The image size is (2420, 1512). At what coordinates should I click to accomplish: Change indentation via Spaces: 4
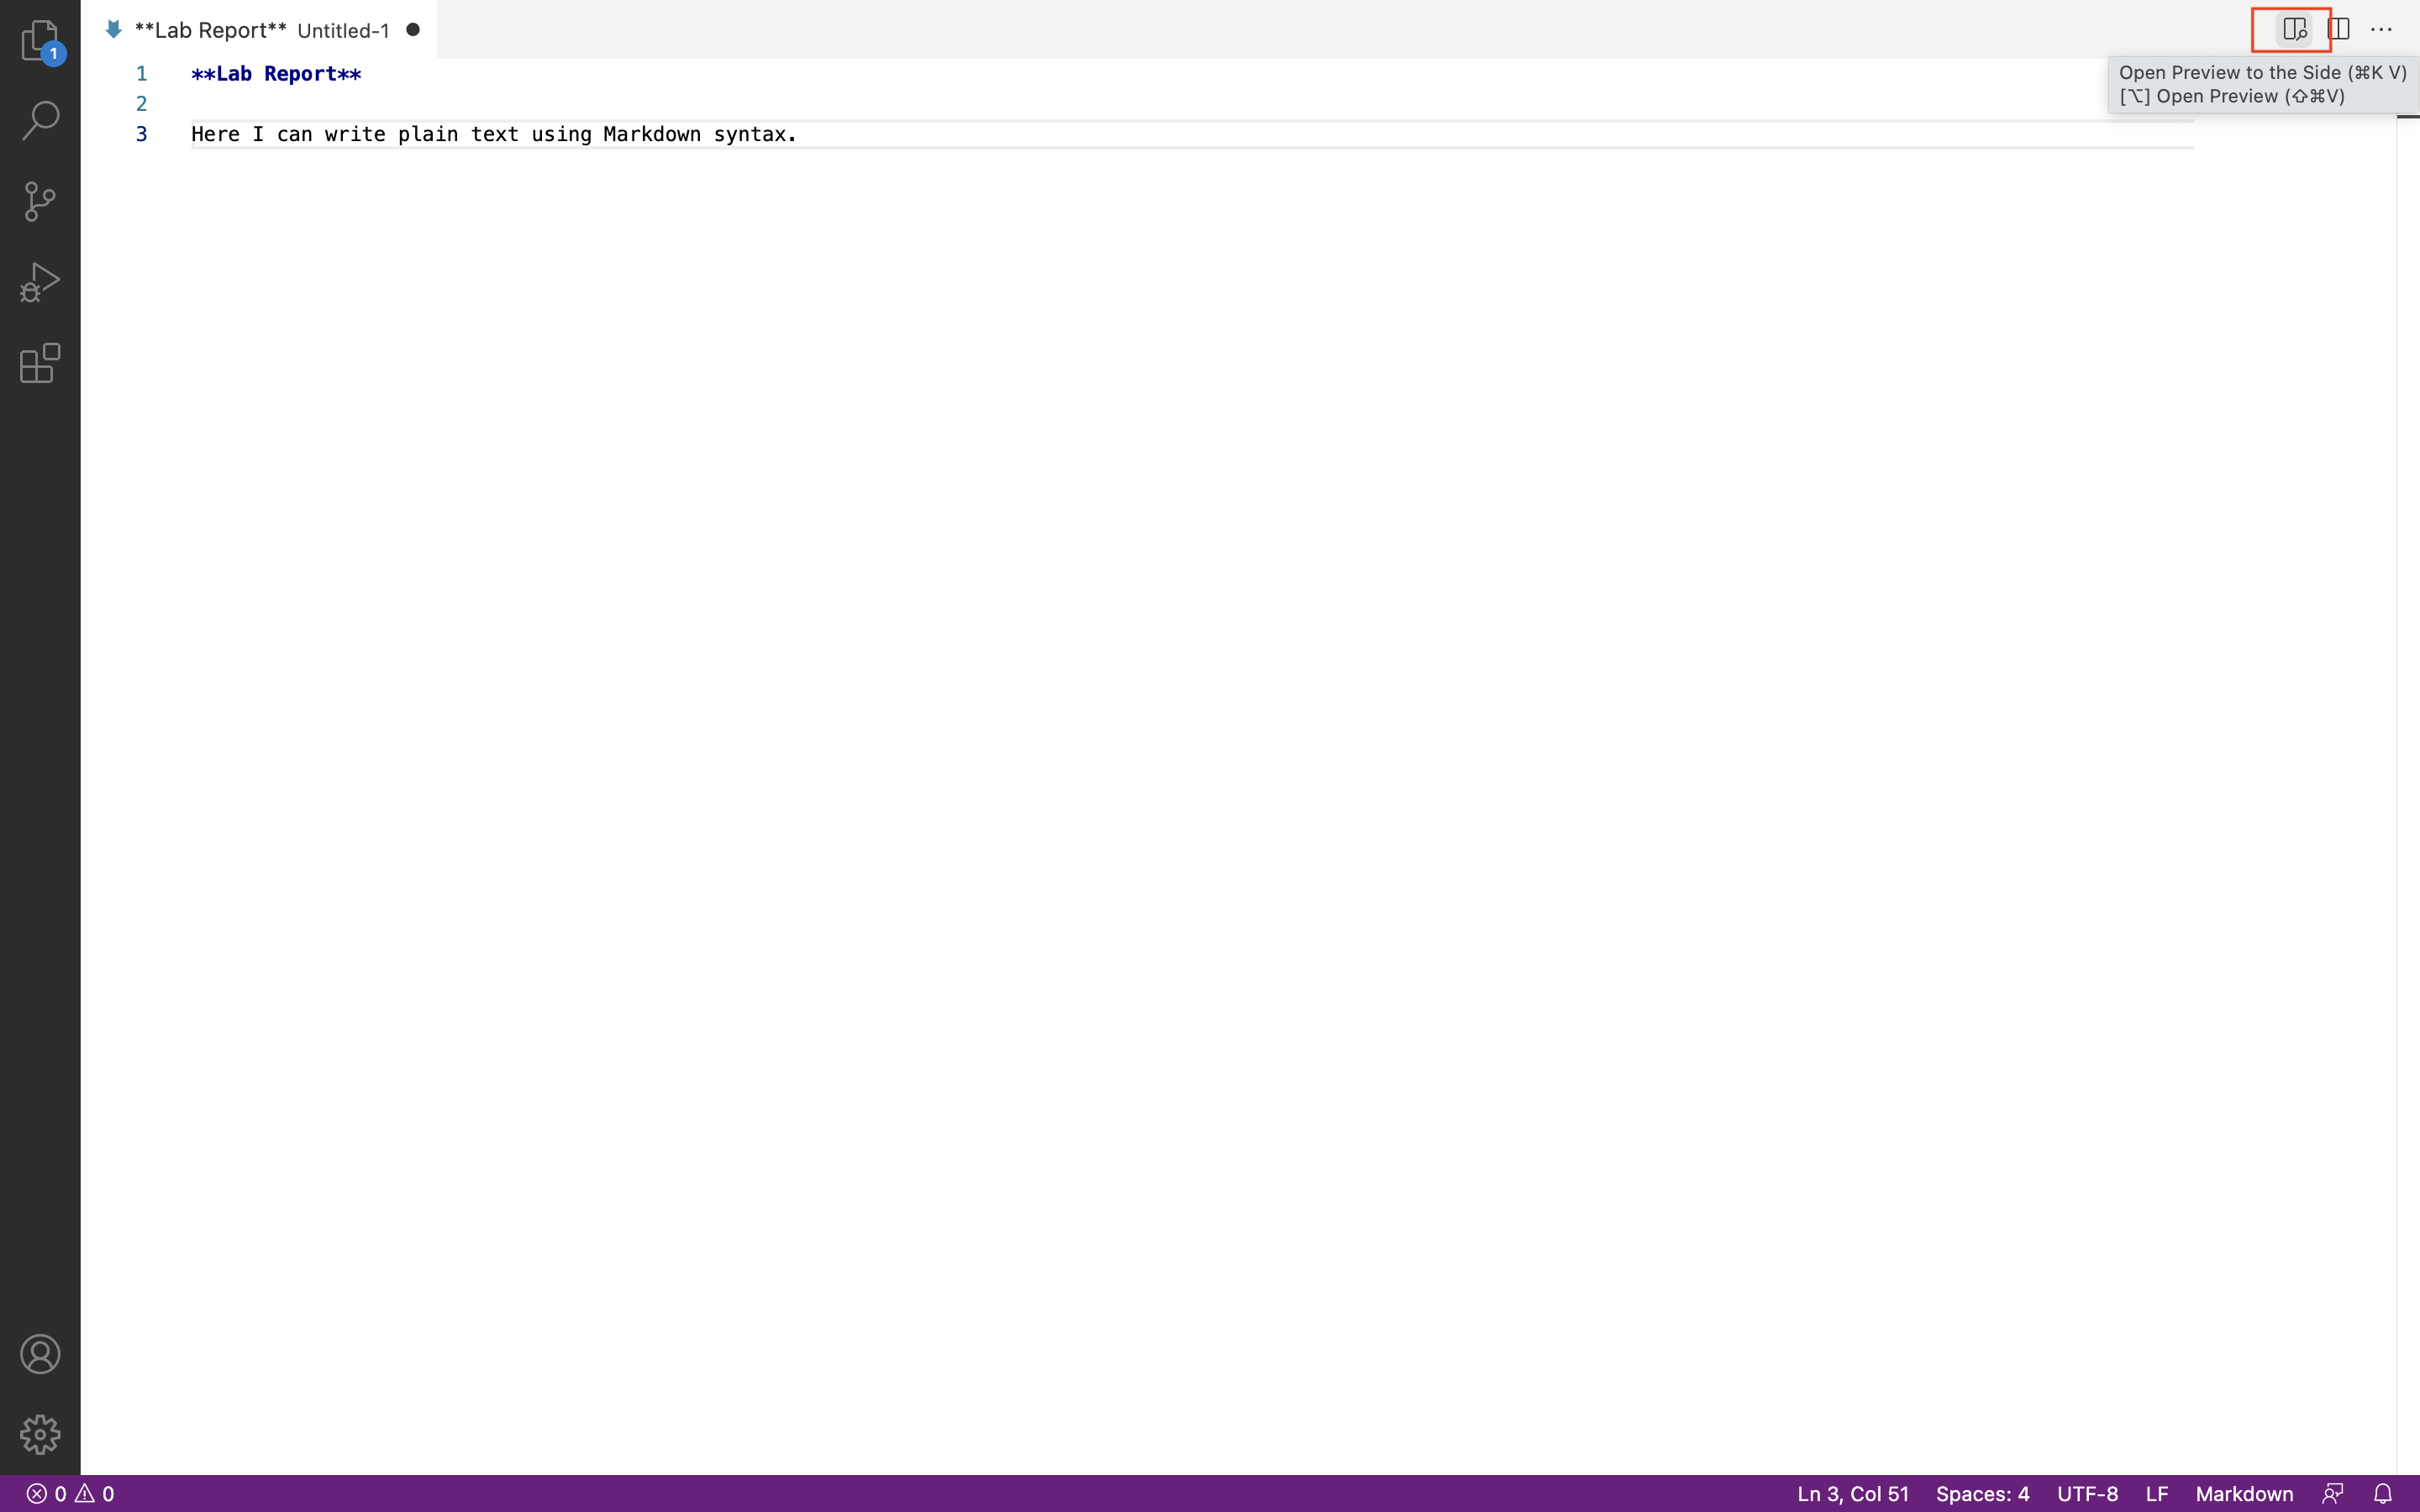click(1982, 1493)
